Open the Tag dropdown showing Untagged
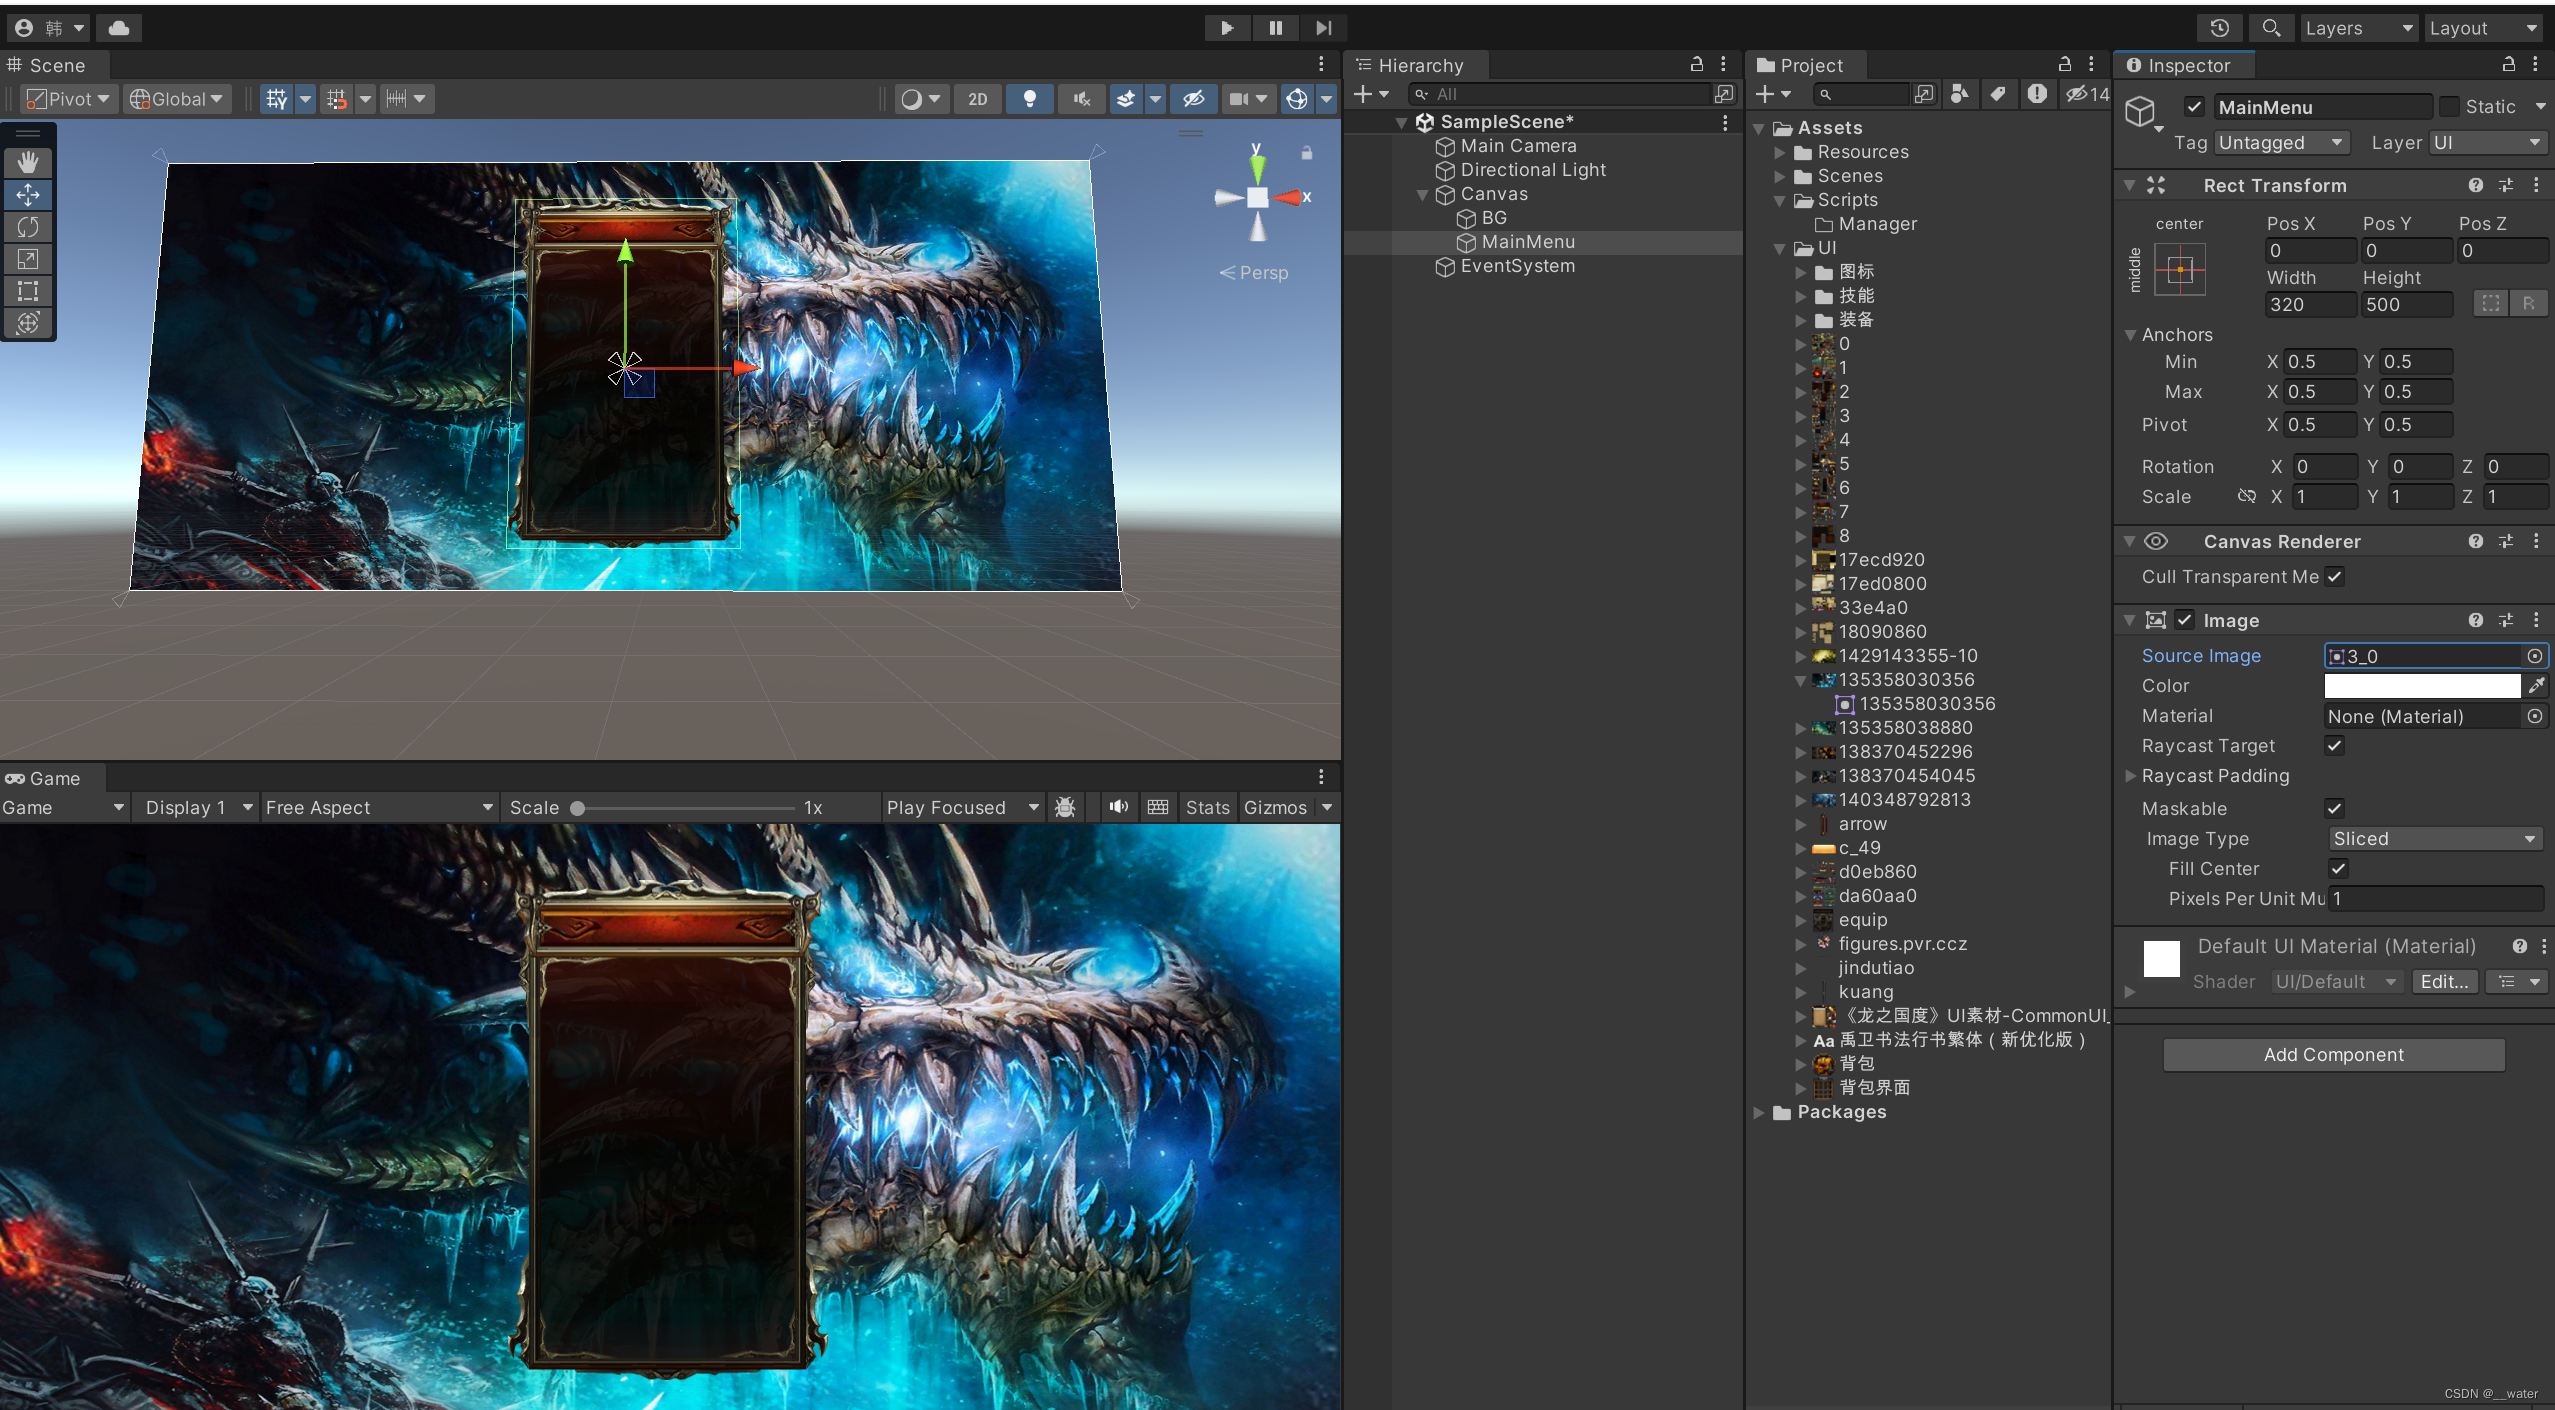The height and width of the screenshot is (1410, 2555). click(2280, 143)
